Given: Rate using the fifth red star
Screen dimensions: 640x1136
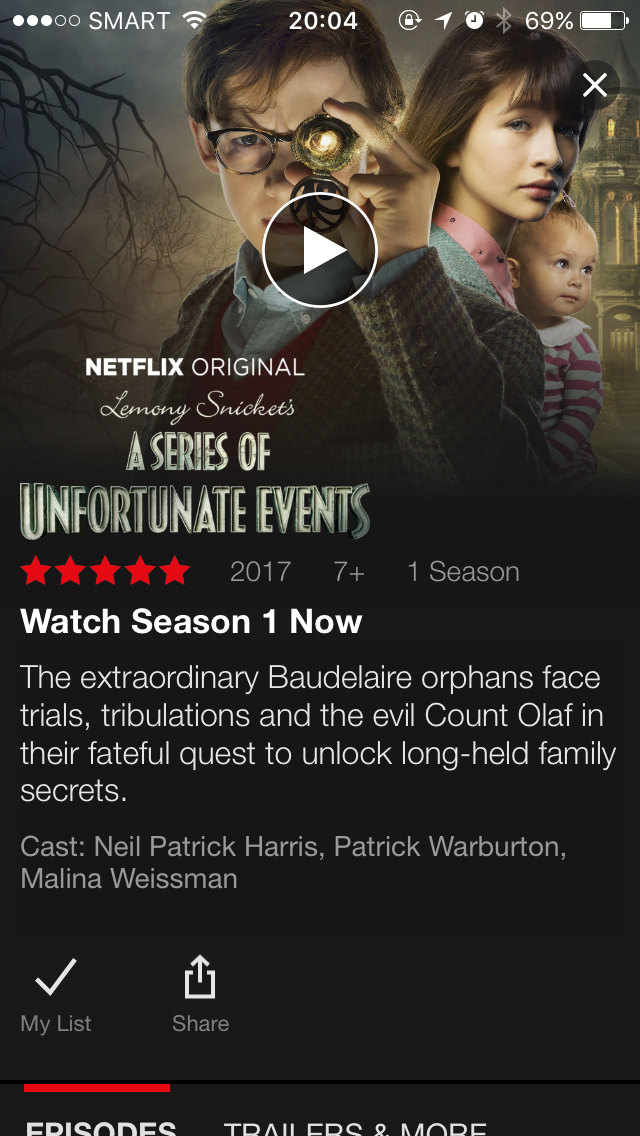Looking at the screenshot, I should click(x=175, y=572).
